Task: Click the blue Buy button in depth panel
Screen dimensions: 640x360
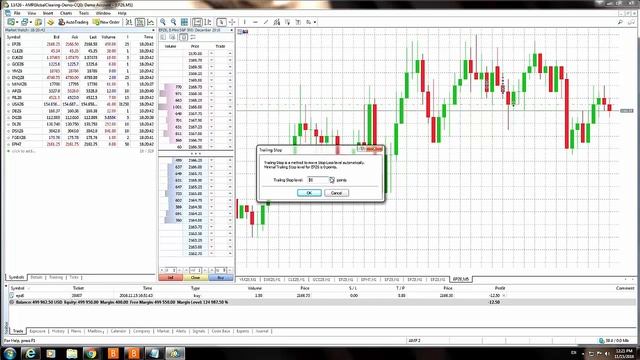Action: (220, 278)
